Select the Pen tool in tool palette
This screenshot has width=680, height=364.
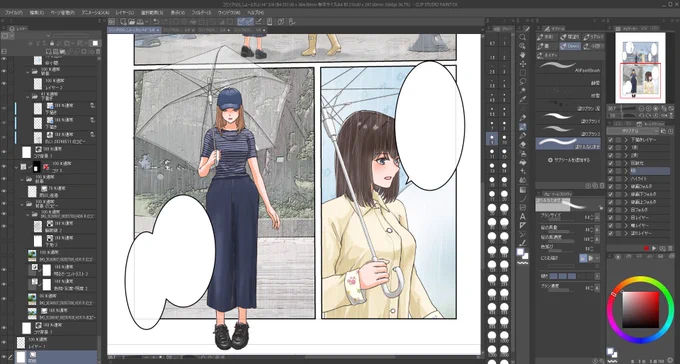[523, 118]
